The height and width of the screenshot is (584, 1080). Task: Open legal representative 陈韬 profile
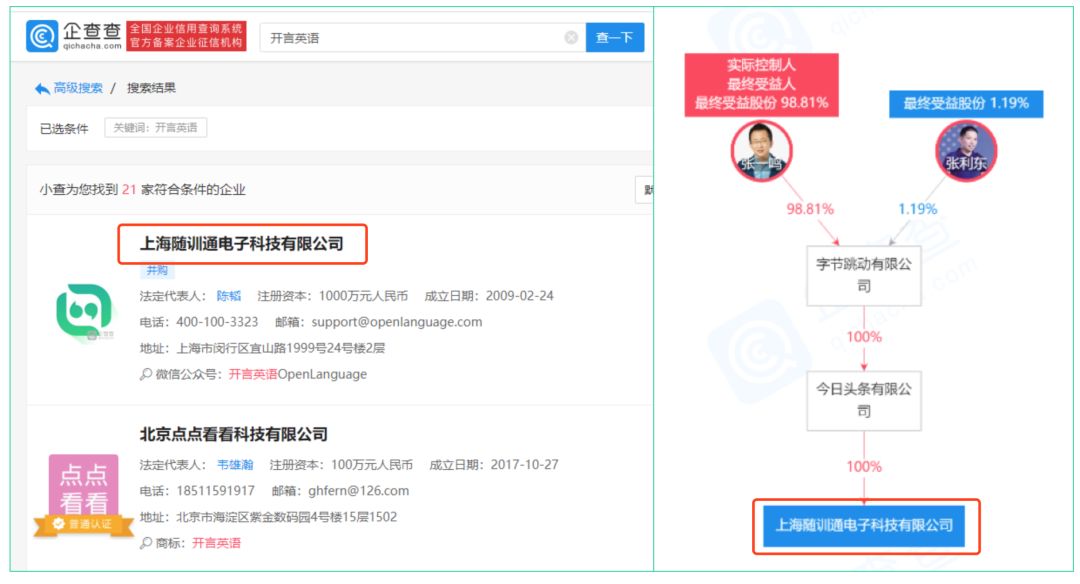tap(229, 296)
